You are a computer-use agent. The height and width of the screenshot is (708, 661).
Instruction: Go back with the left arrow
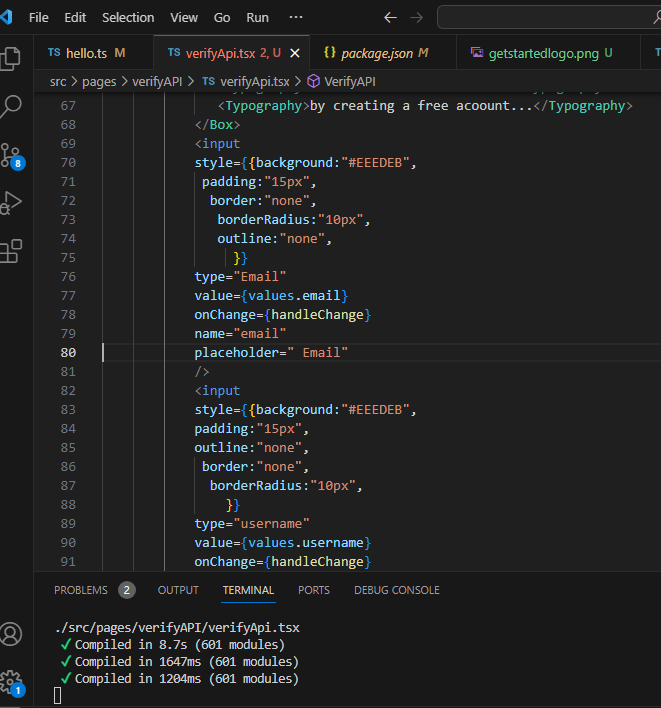(390, 18)
